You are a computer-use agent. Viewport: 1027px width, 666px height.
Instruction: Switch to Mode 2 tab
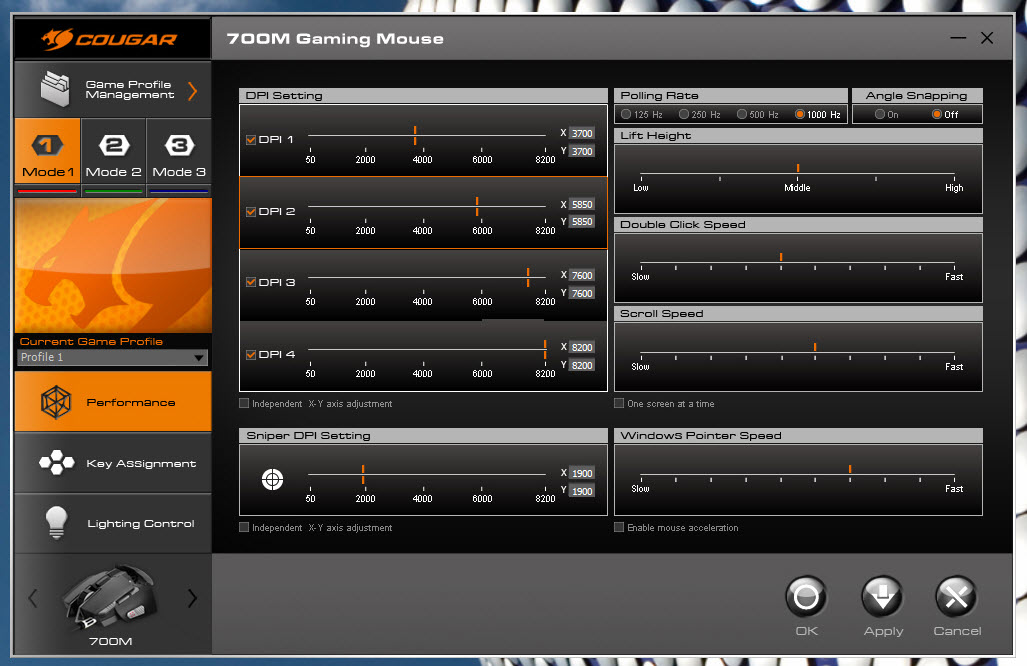click(113, 150)
